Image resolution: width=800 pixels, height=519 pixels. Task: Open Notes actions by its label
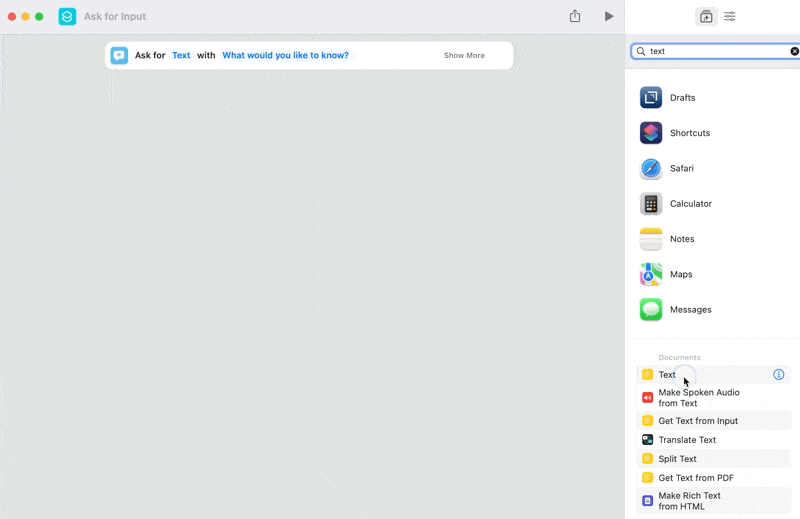click(x=682, y=239)
